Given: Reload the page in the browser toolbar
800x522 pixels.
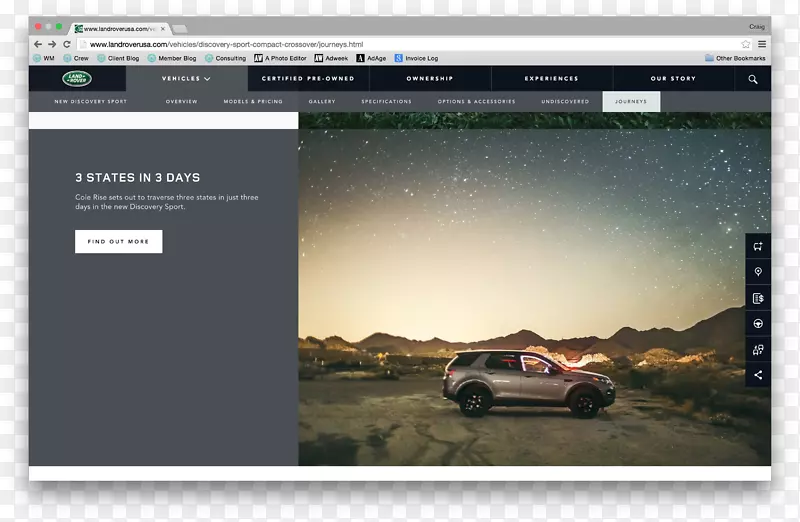Looking at the screenshot, I should (x=67, y=44).
